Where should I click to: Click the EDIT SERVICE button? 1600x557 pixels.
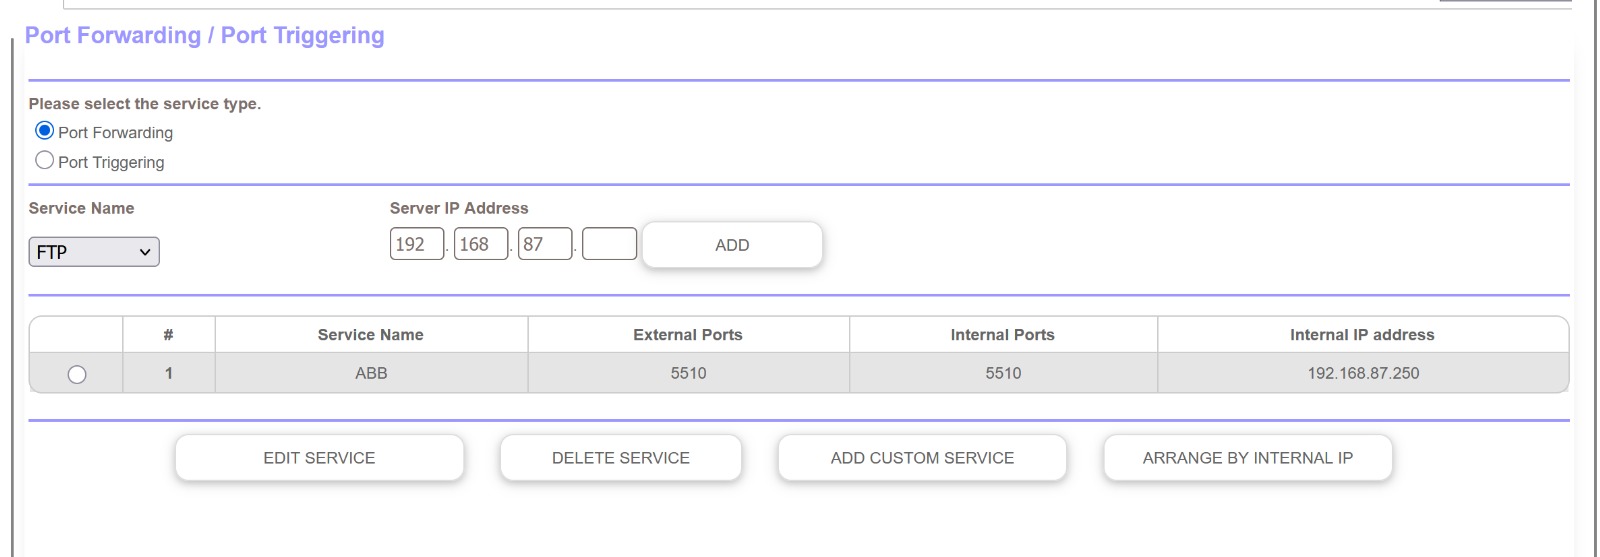click(319, 458)
